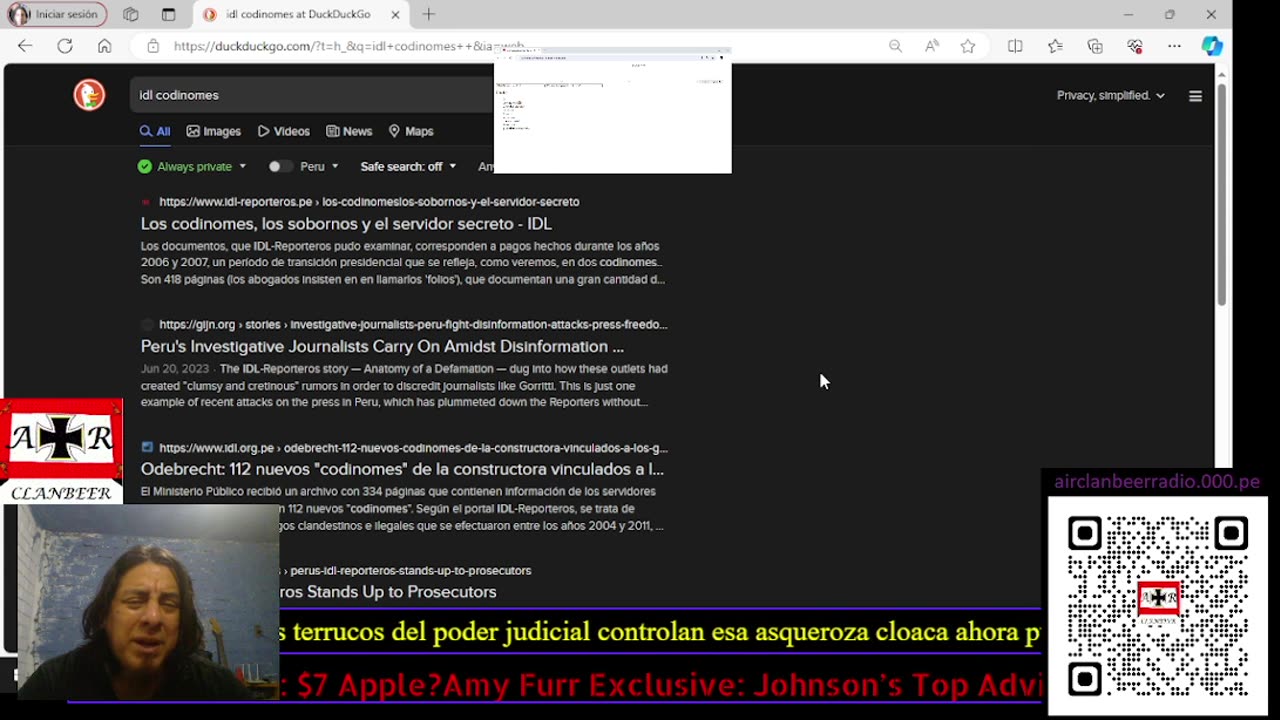
Task: Toggle the Peru region switch
Action: pos(280,166)
